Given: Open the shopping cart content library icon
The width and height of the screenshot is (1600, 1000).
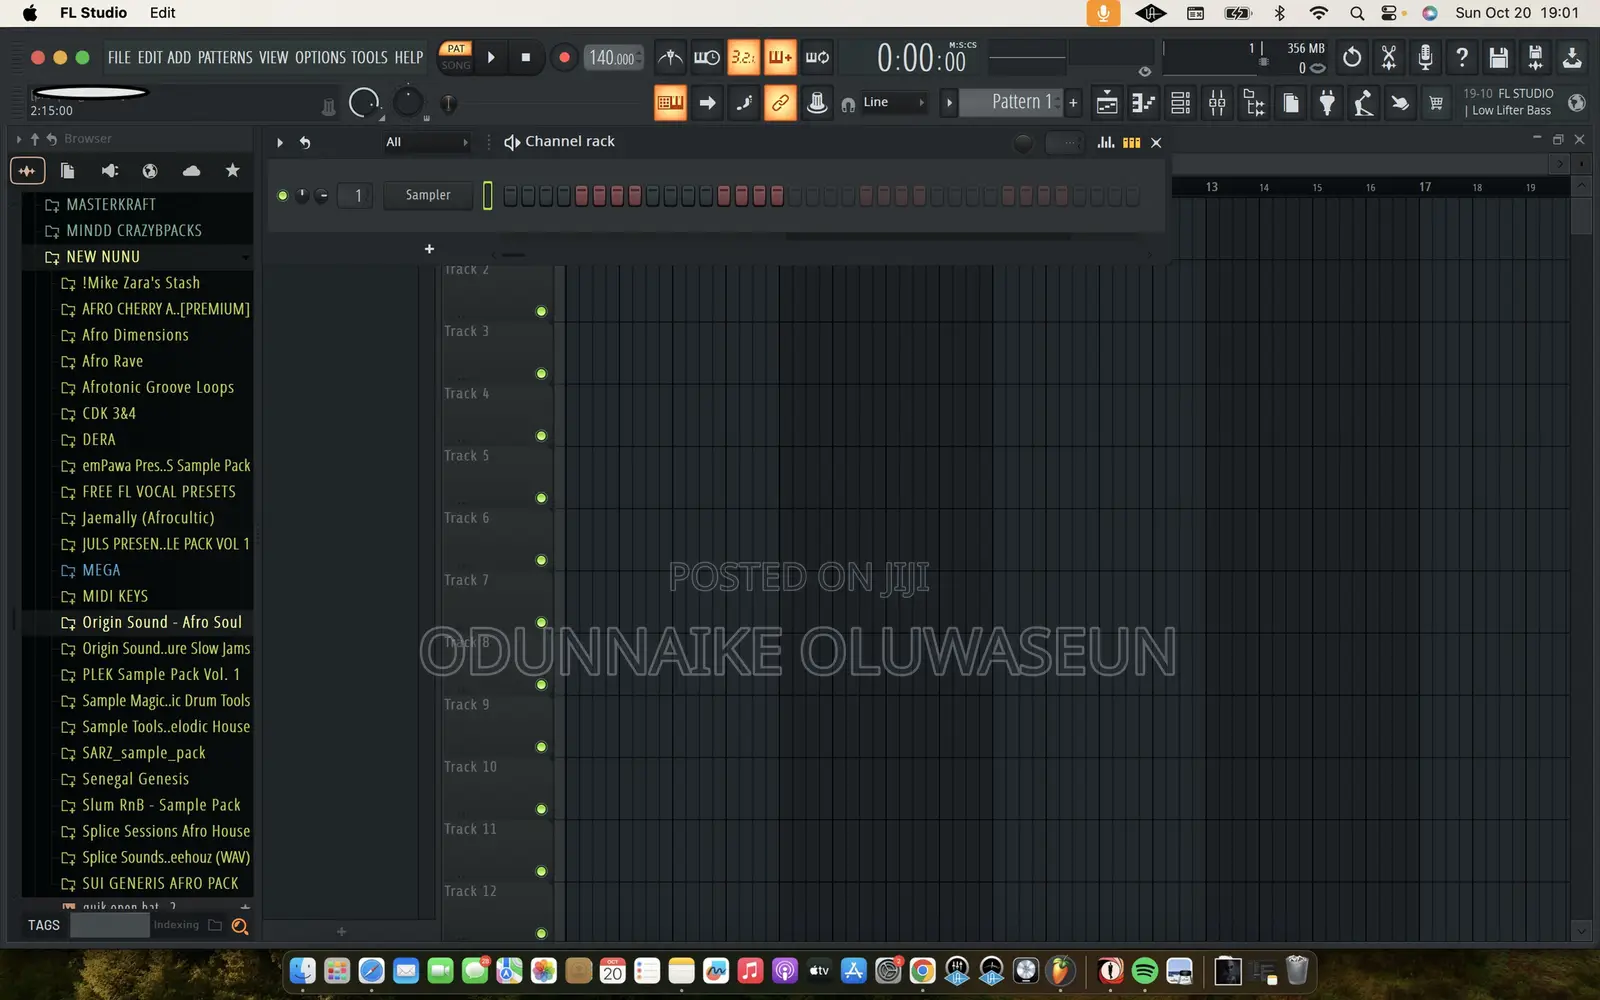Looking at the screenshot, I should (1436, 102).
